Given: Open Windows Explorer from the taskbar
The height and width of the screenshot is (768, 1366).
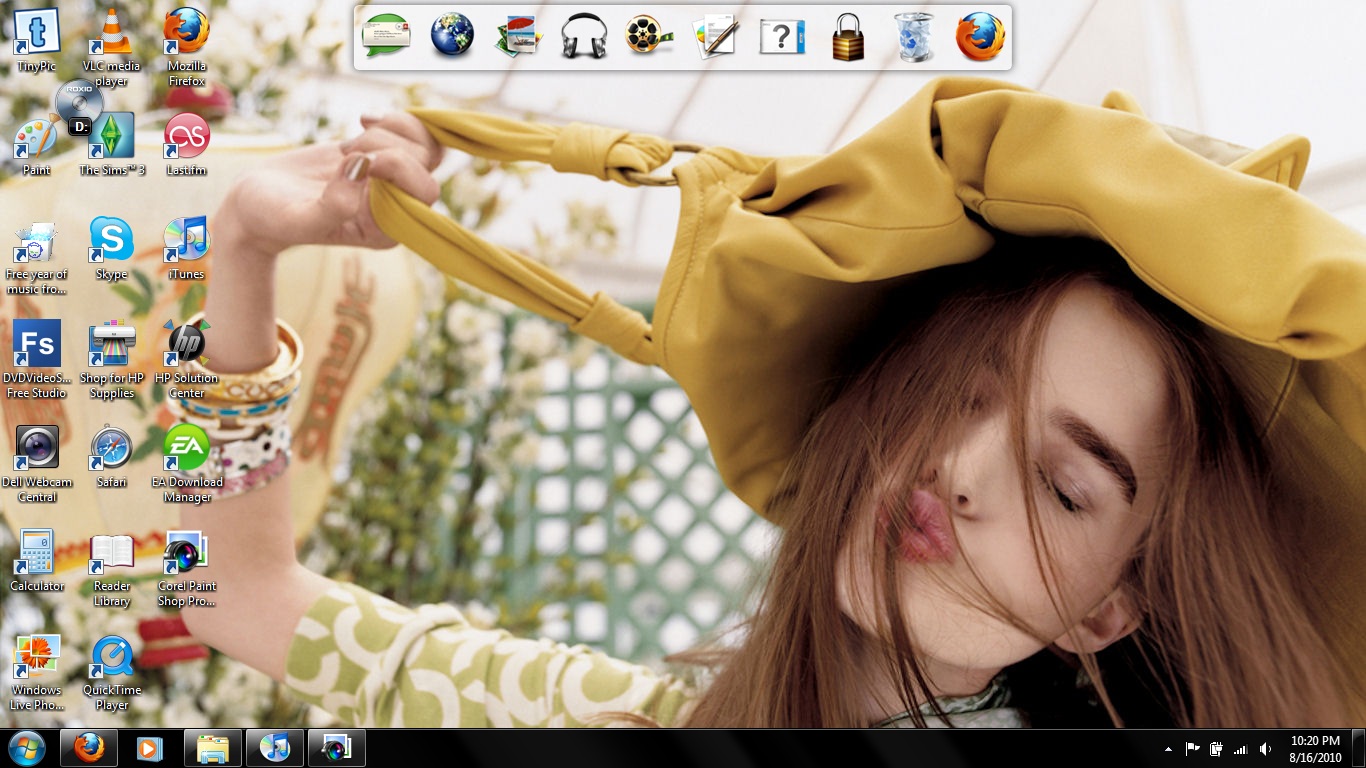Looking at the screenshot, I should [213, 748].
